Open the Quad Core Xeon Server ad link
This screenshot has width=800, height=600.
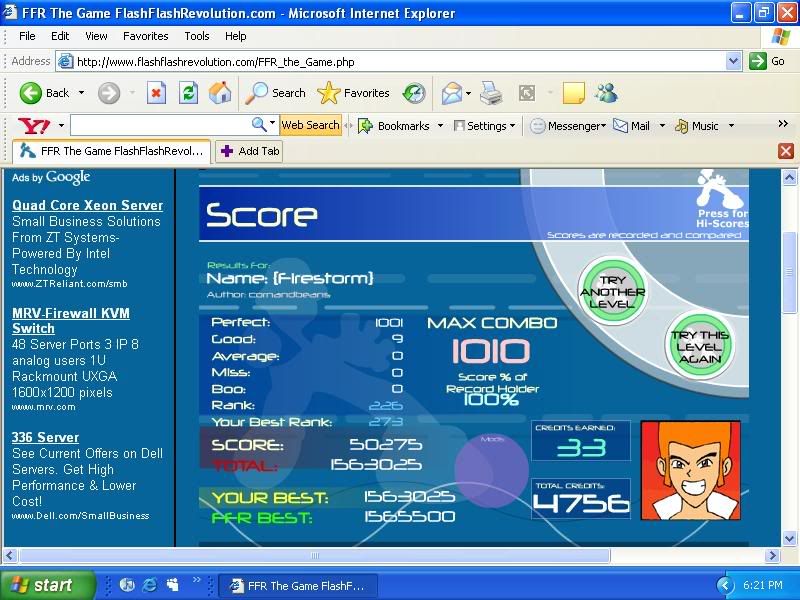point(87,205)
